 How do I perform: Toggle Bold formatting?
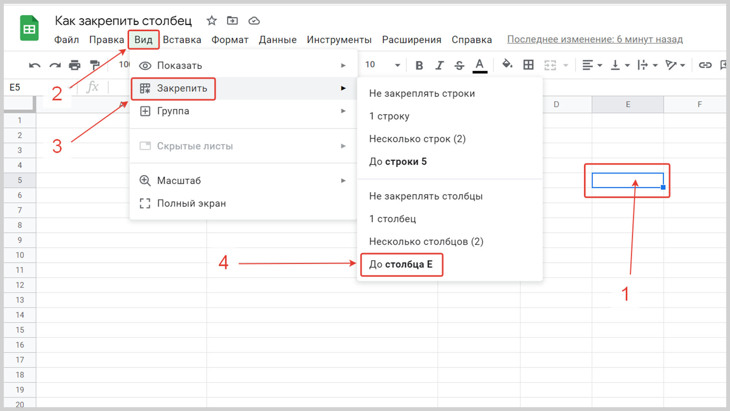tap(419, 65)
